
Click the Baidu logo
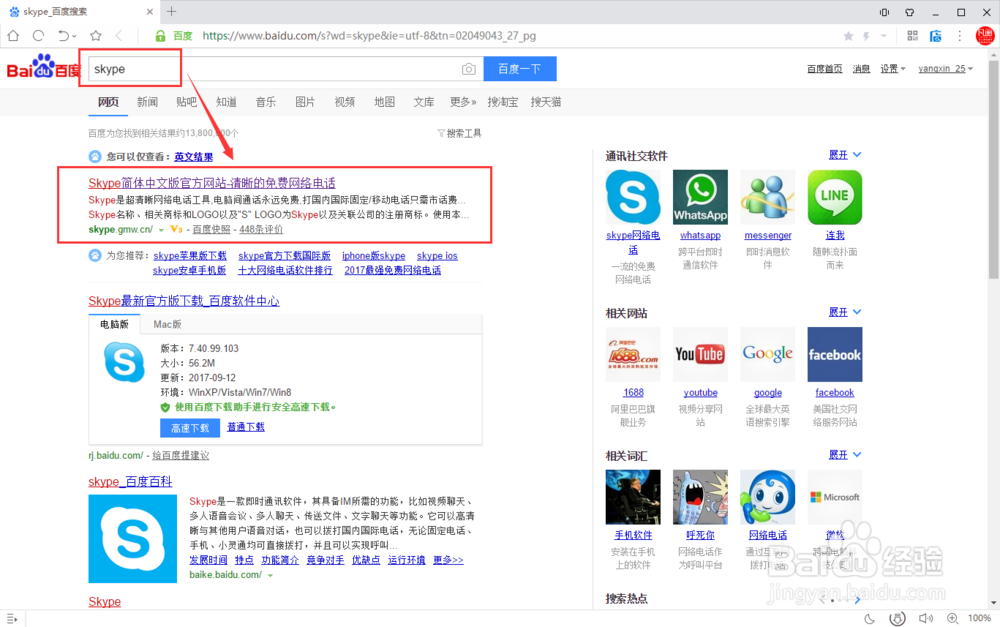(x=43, y=66)
